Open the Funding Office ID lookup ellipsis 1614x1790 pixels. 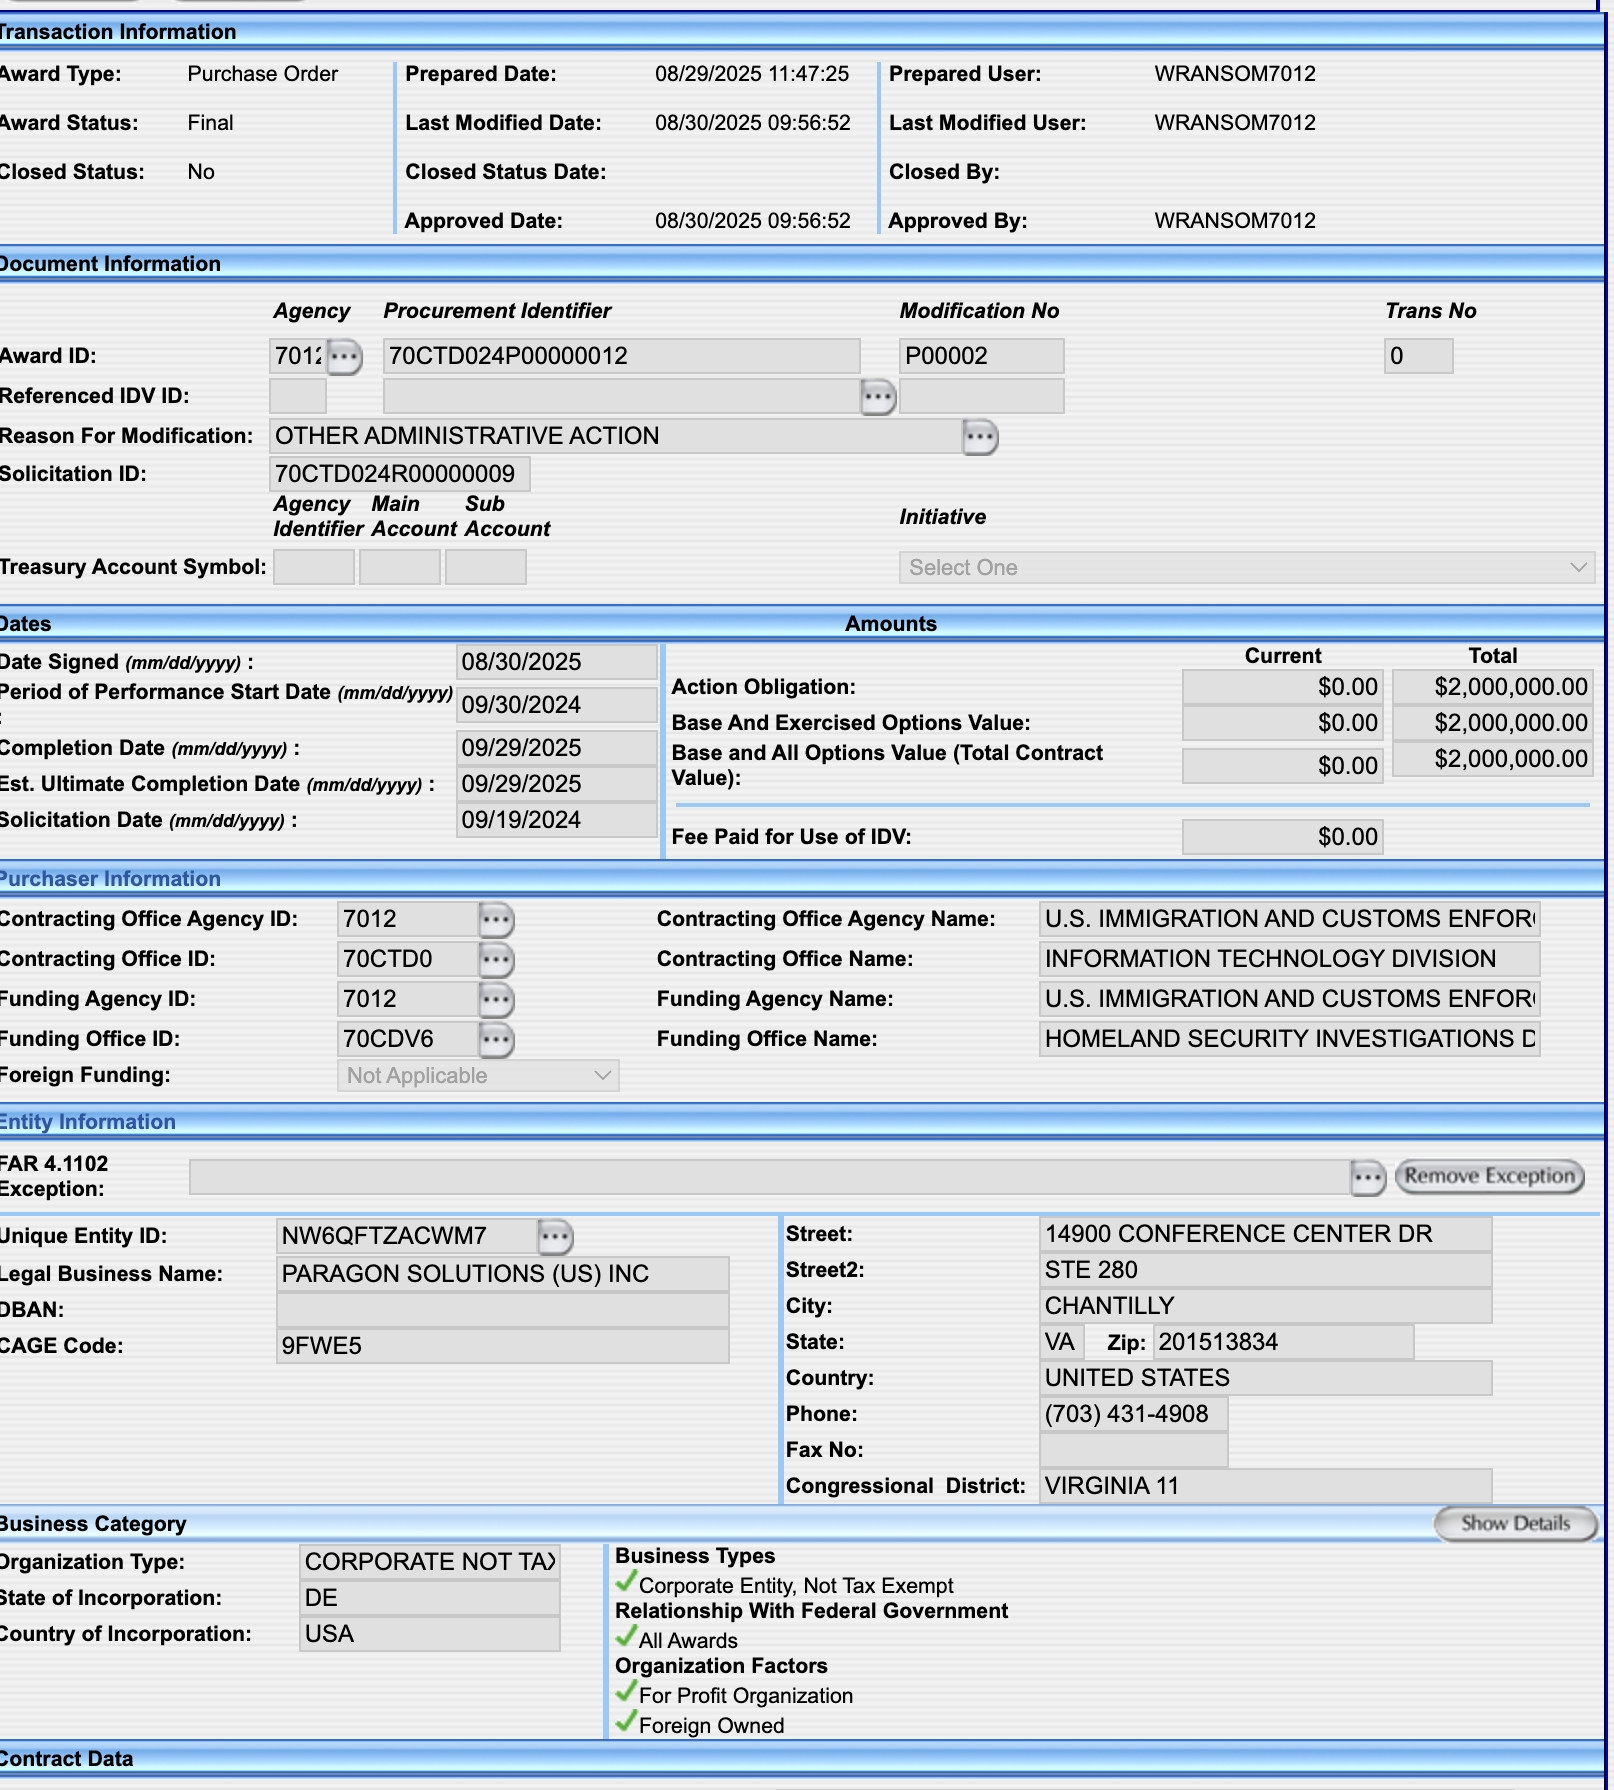[496, 1039]
